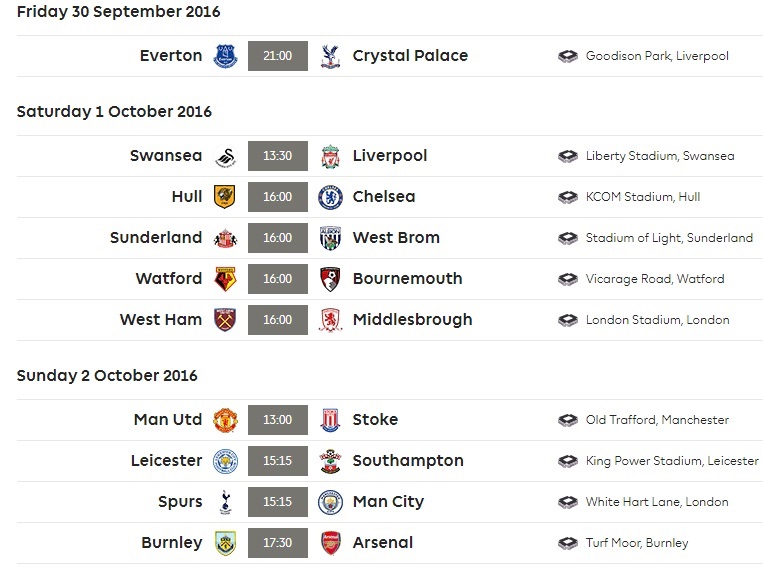Open the Spurs team name link
This screenshot has width=763, height=573.
[x=180, y=501]
